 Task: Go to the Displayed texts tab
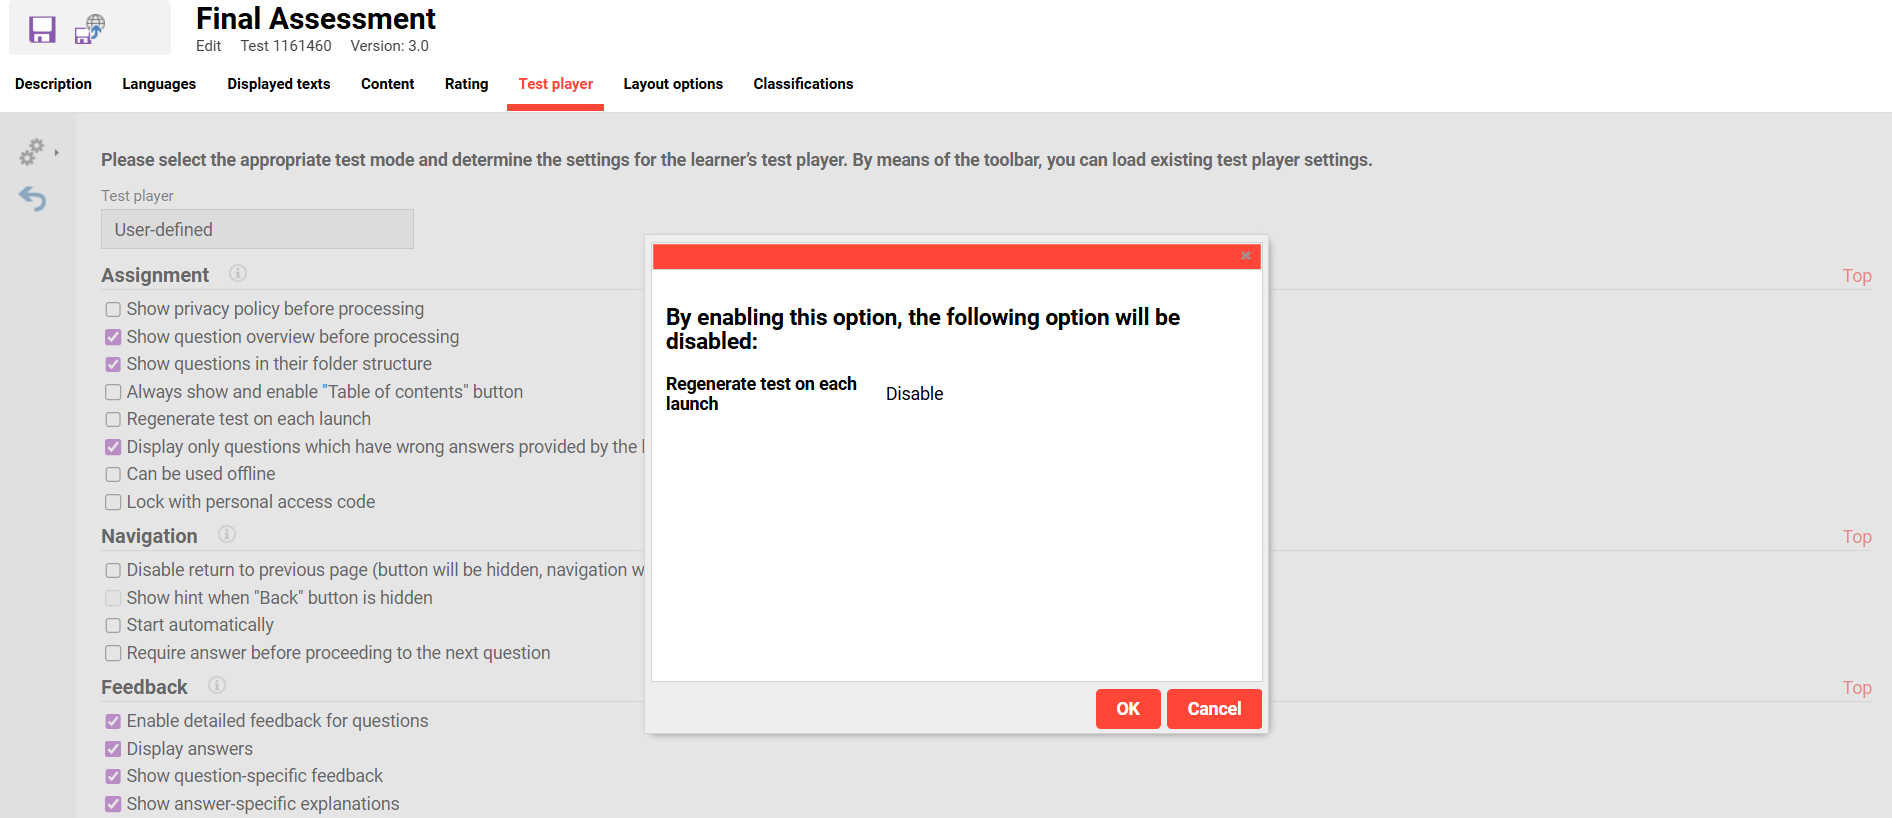[278, 84]
